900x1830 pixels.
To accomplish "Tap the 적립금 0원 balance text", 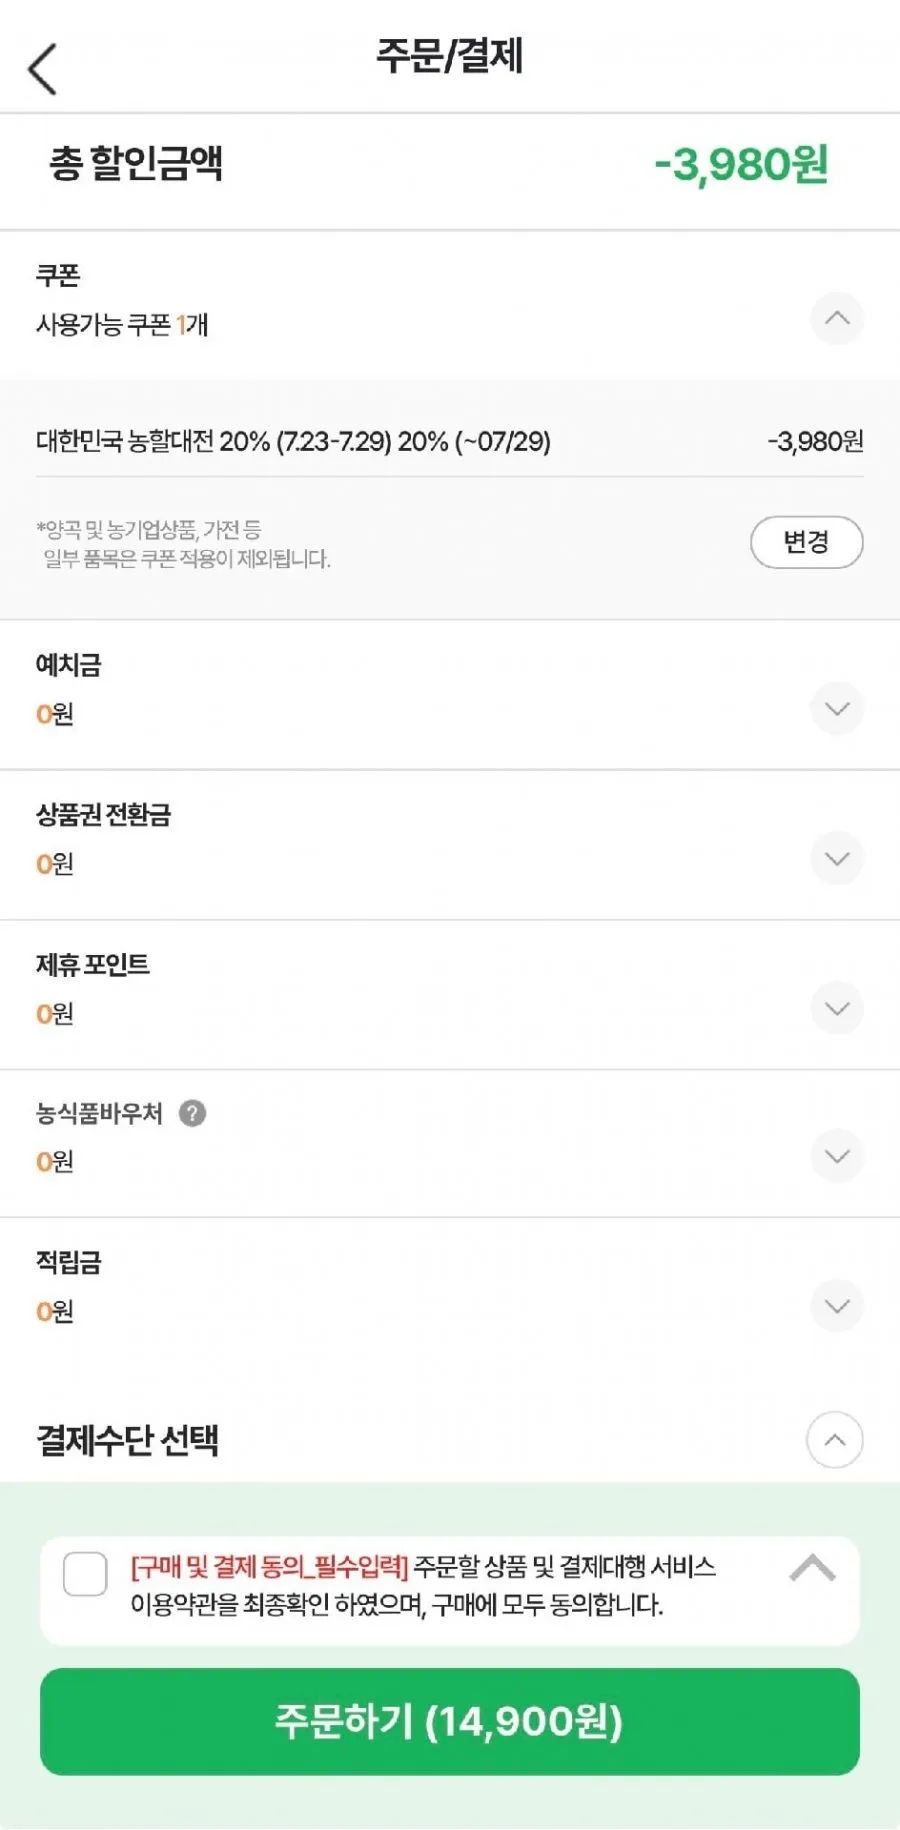I will 55,1312.
